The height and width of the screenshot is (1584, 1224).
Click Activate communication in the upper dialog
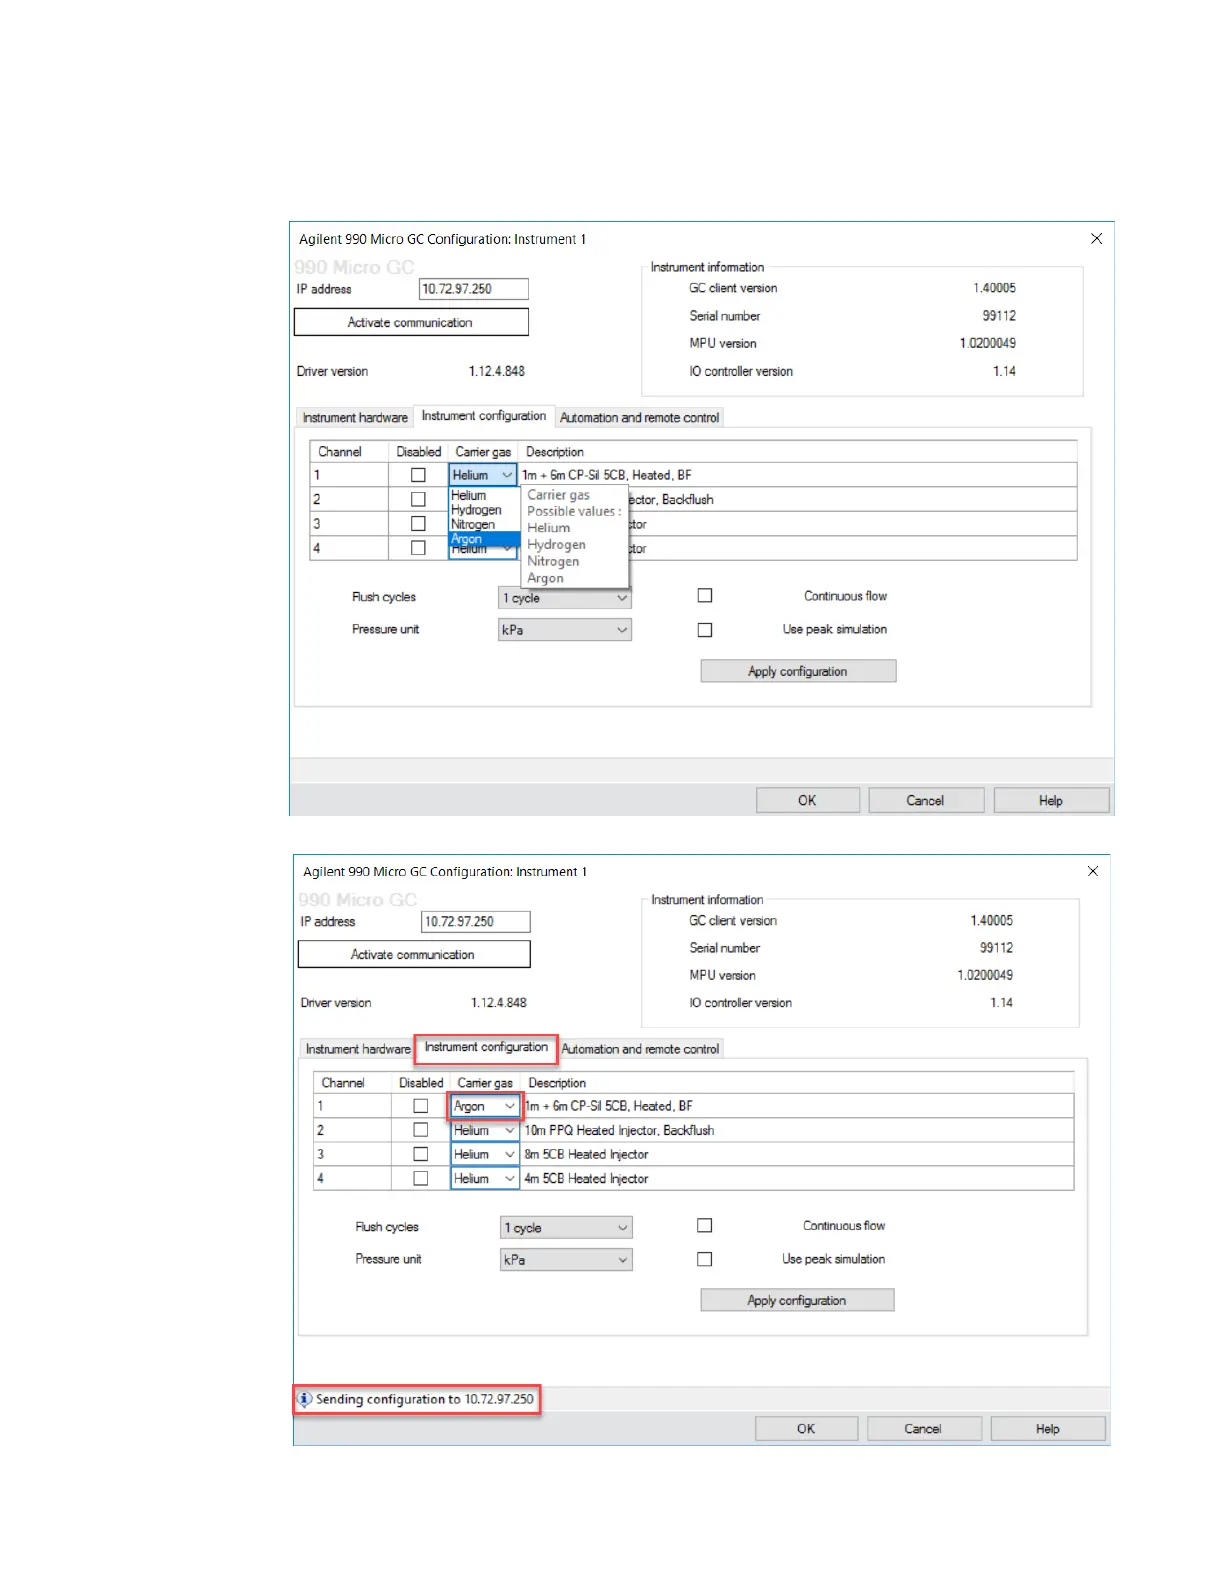(411, 322)
